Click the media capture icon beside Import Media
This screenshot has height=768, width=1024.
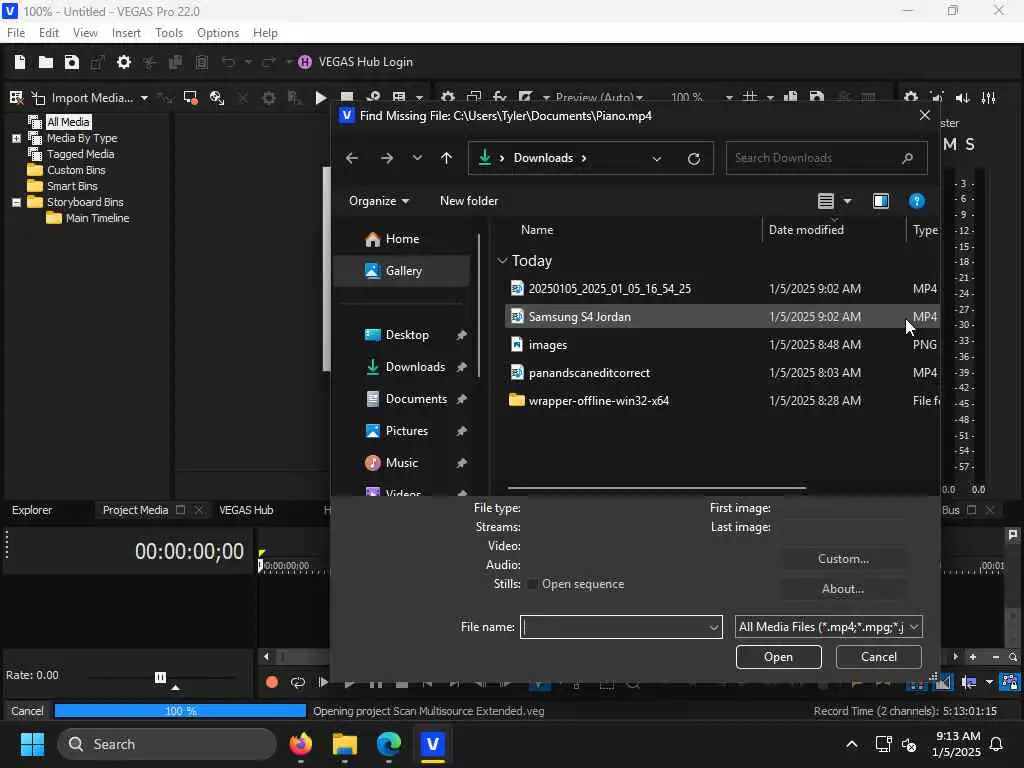[190, 98]
